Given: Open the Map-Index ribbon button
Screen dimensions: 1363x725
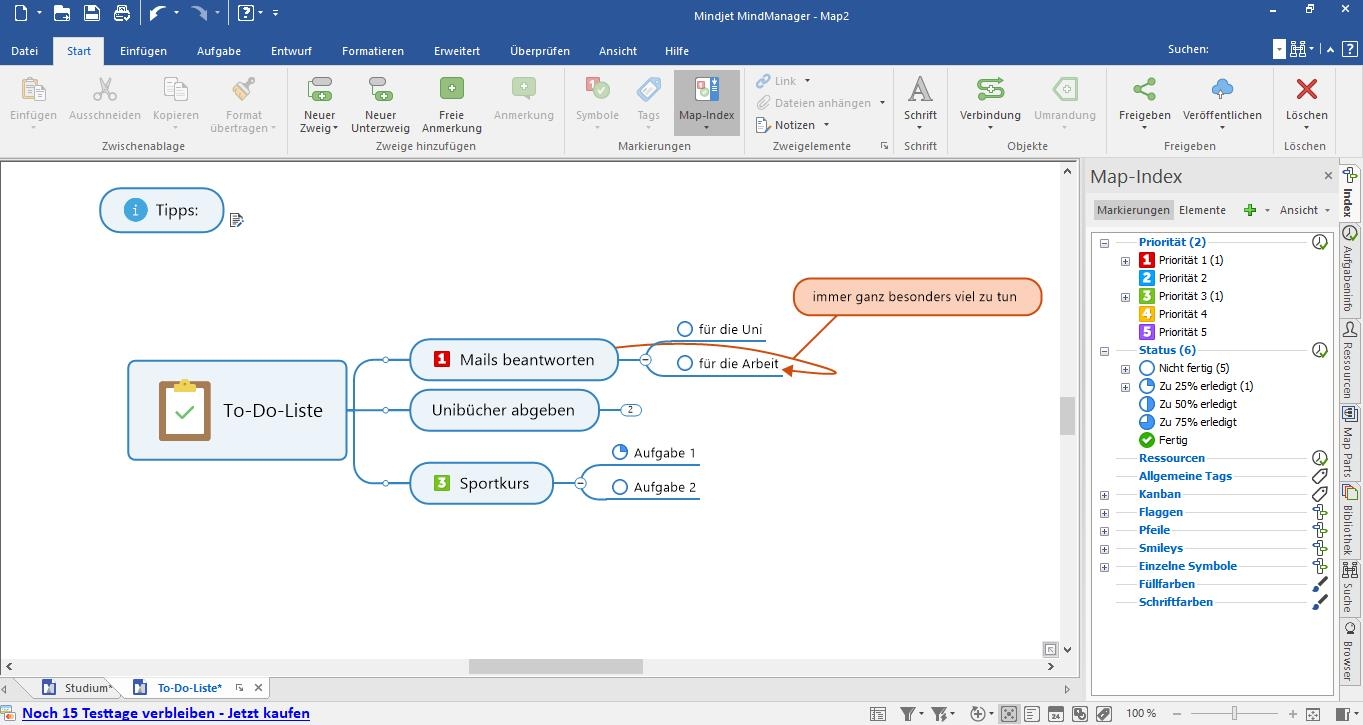Looking at the screenshot, I should pos(706,90).
